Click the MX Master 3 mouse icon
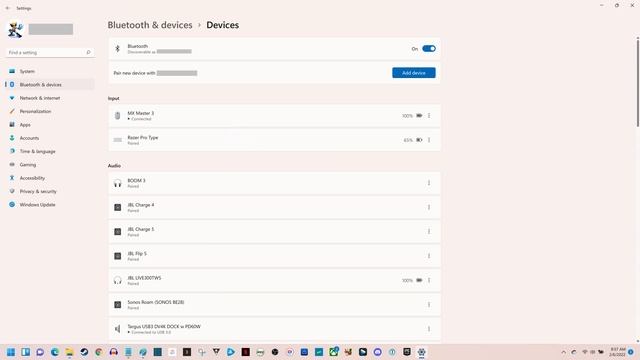 coord(118,116)
